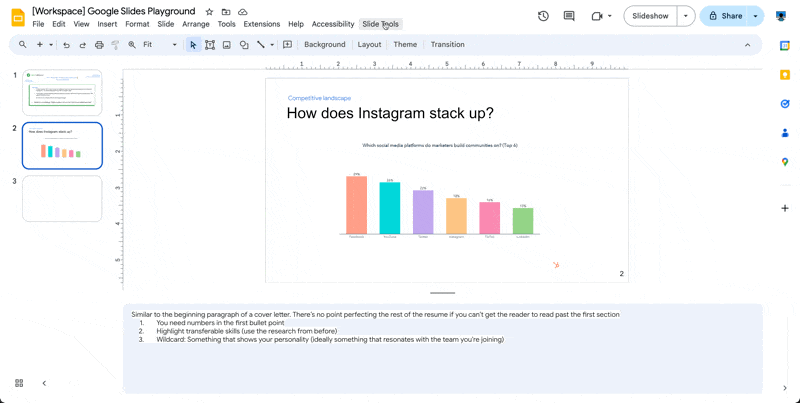Choose the Select arrow tool
The image size is (800, 403).
(x=193, y=45)
